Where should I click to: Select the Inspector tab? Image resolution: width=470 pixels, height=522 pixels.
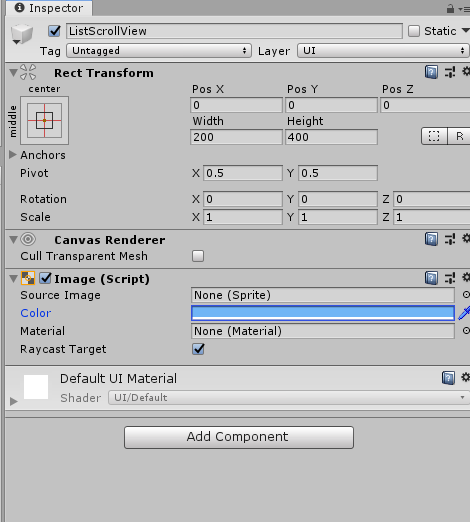point(49,8)
